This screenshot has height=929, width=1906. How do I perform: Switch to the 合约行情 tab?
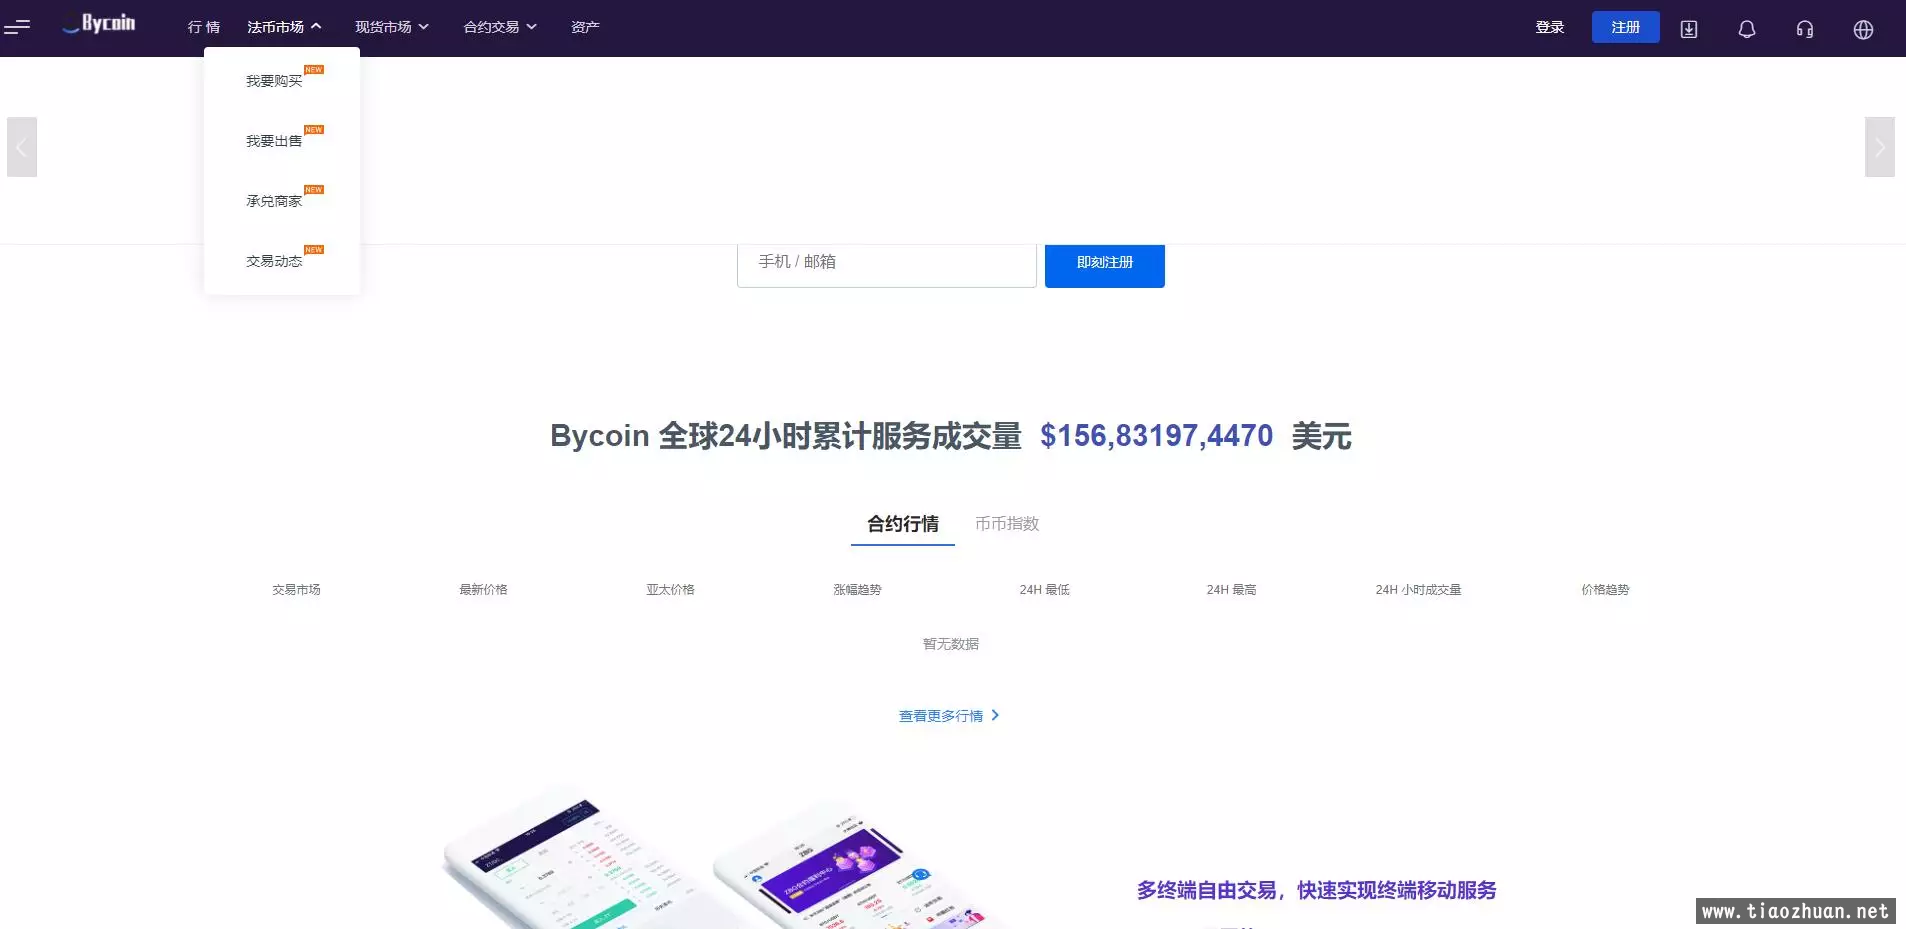[x=903, y=524]
